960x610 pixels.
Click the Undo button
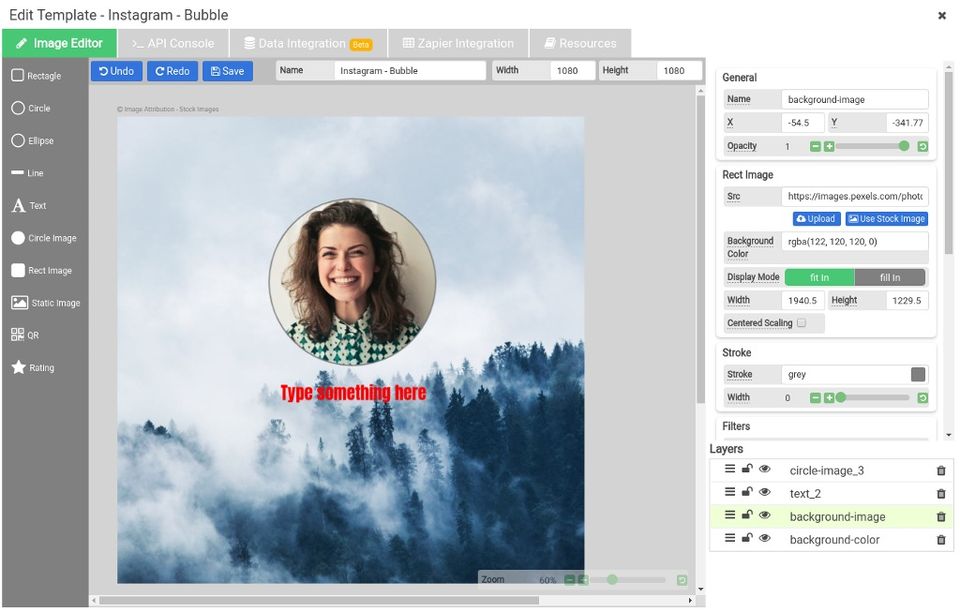(x=116, y=71)
